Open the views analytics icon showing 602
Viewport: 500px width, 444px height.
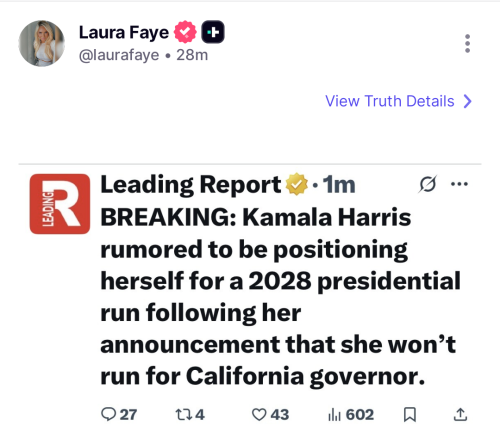point(334,415)
